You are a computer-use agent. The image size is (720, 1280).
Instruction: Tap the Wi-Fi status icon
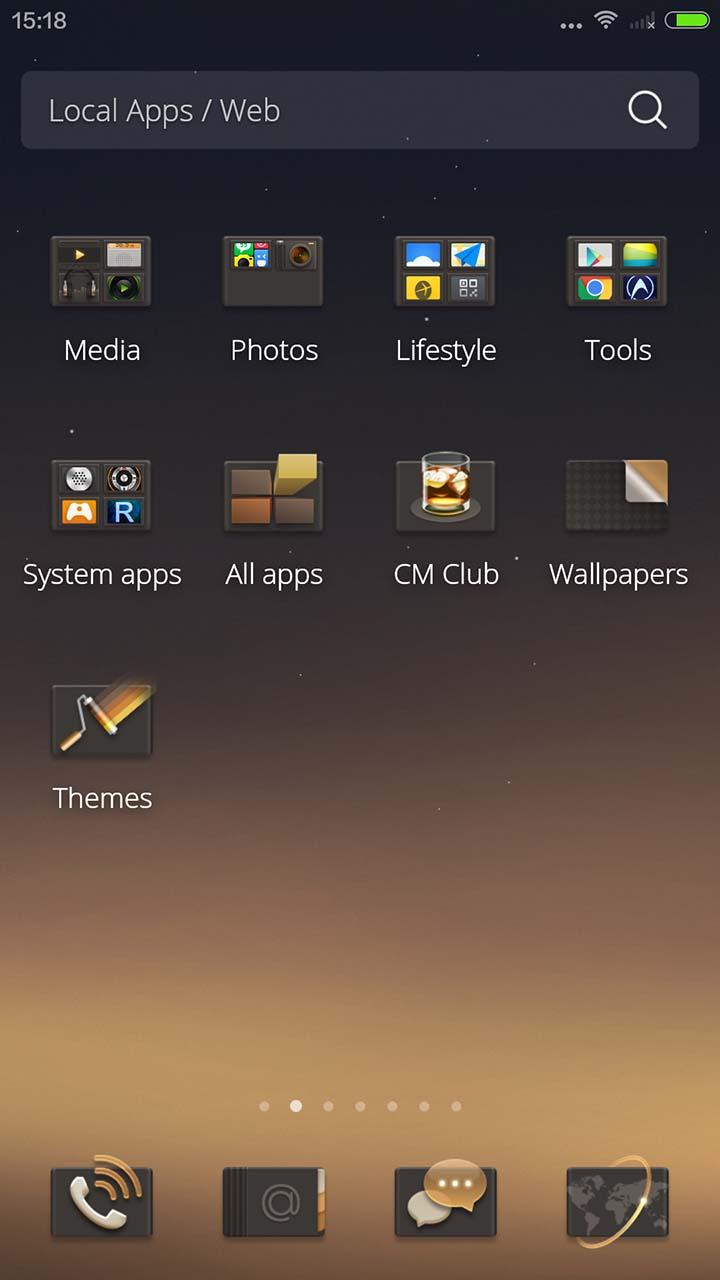(605, 20)
